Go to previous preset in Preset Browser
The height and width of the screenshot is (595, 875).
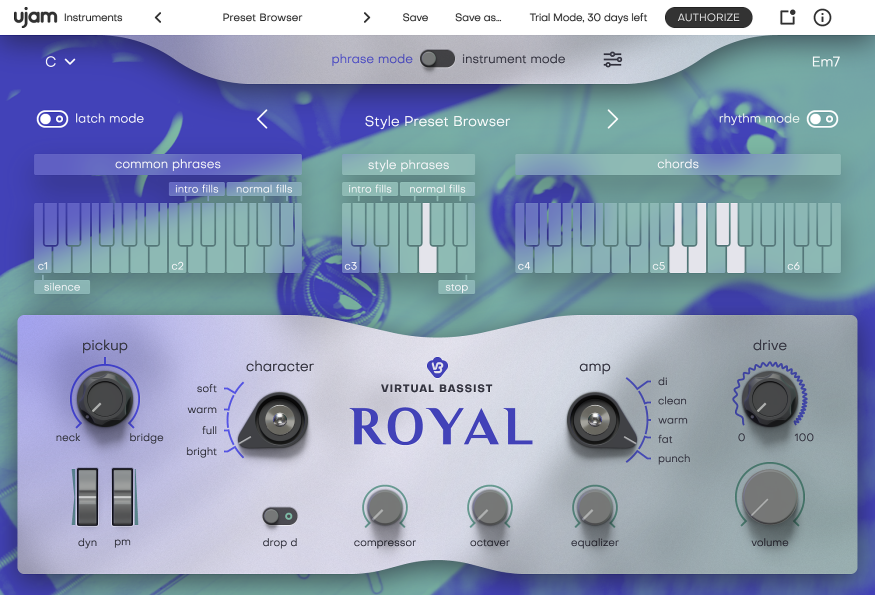point(158,18)
